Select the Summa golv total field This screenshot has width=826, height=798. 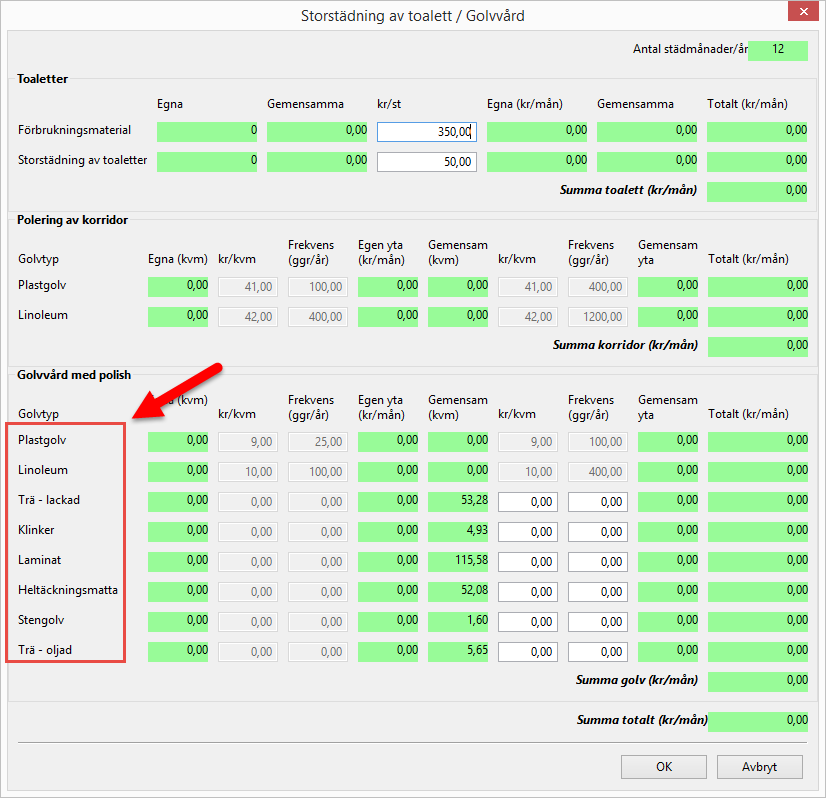point(757,681)
